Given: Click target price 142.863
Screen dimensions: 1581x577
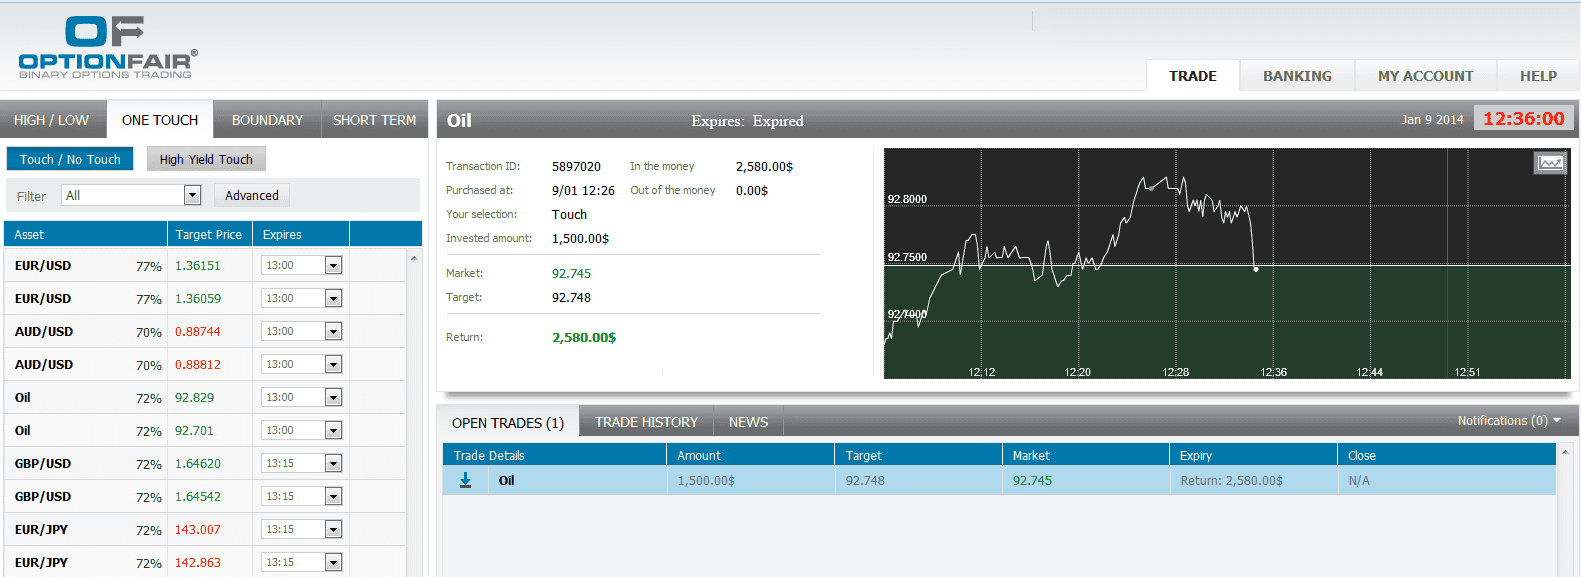Looking at the screenshot, I should point(198,563).
